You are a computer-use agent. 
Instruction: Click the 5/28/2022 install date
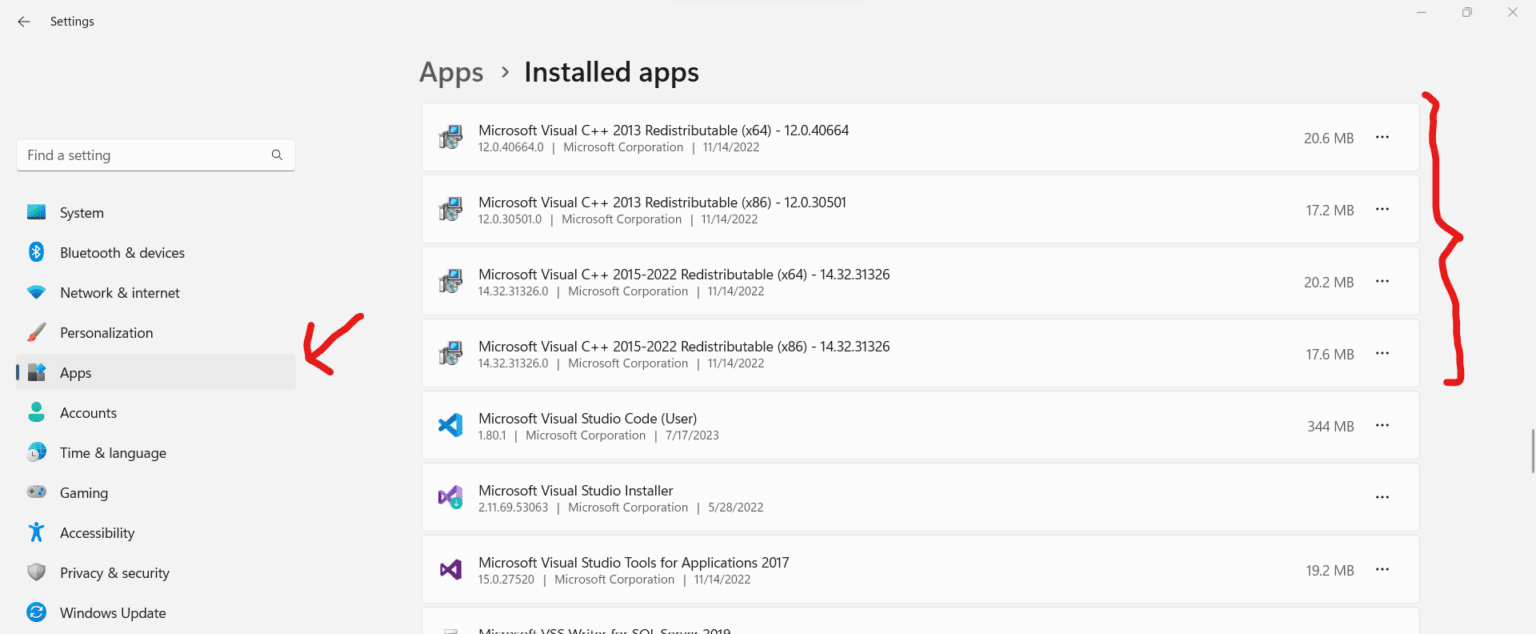coord(736,507)
